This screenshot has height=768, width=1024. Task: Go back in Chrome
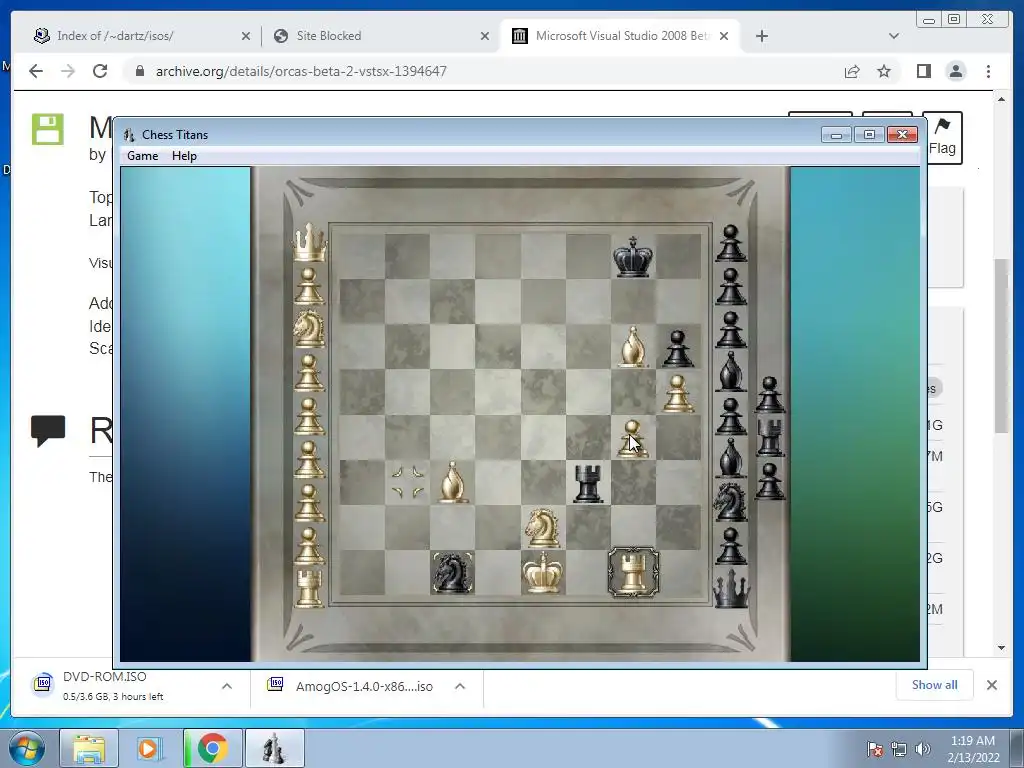(36, 71)
